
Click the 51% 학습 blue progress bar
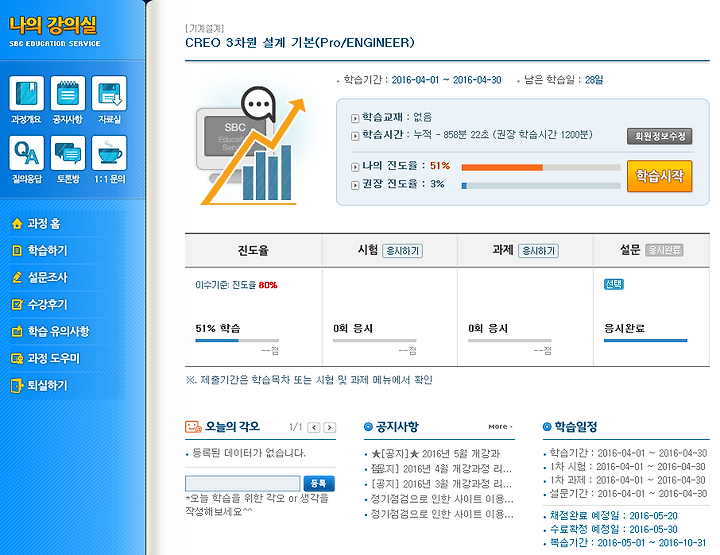[237, 341]
